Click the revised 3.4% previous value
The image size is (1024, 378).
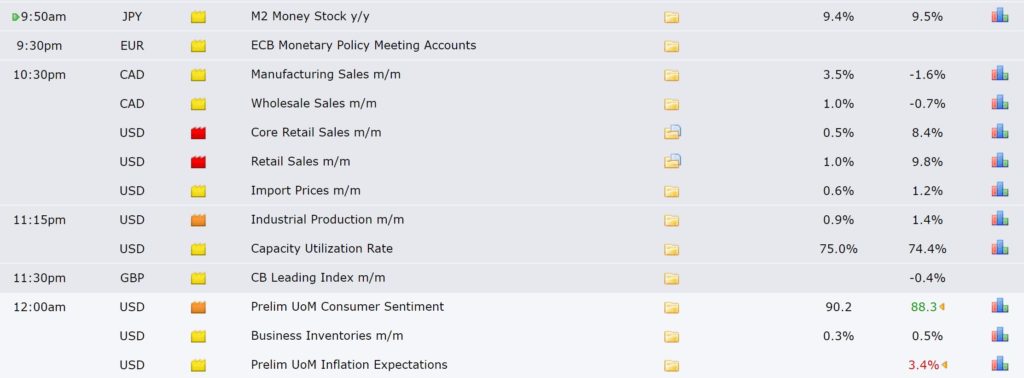pyautogui.click(x=923, y=365)
